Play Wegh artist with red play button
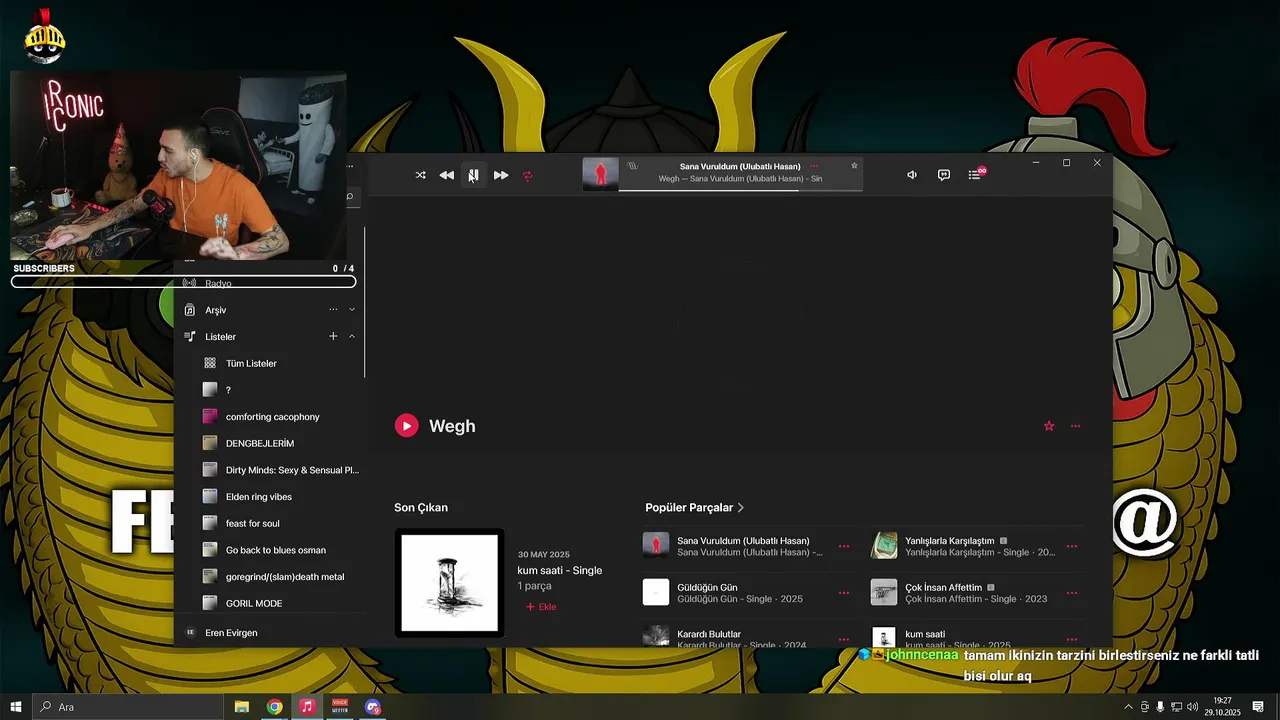Screen dimensions: 1280x720 pyautogui.click(x=406, y=426)
